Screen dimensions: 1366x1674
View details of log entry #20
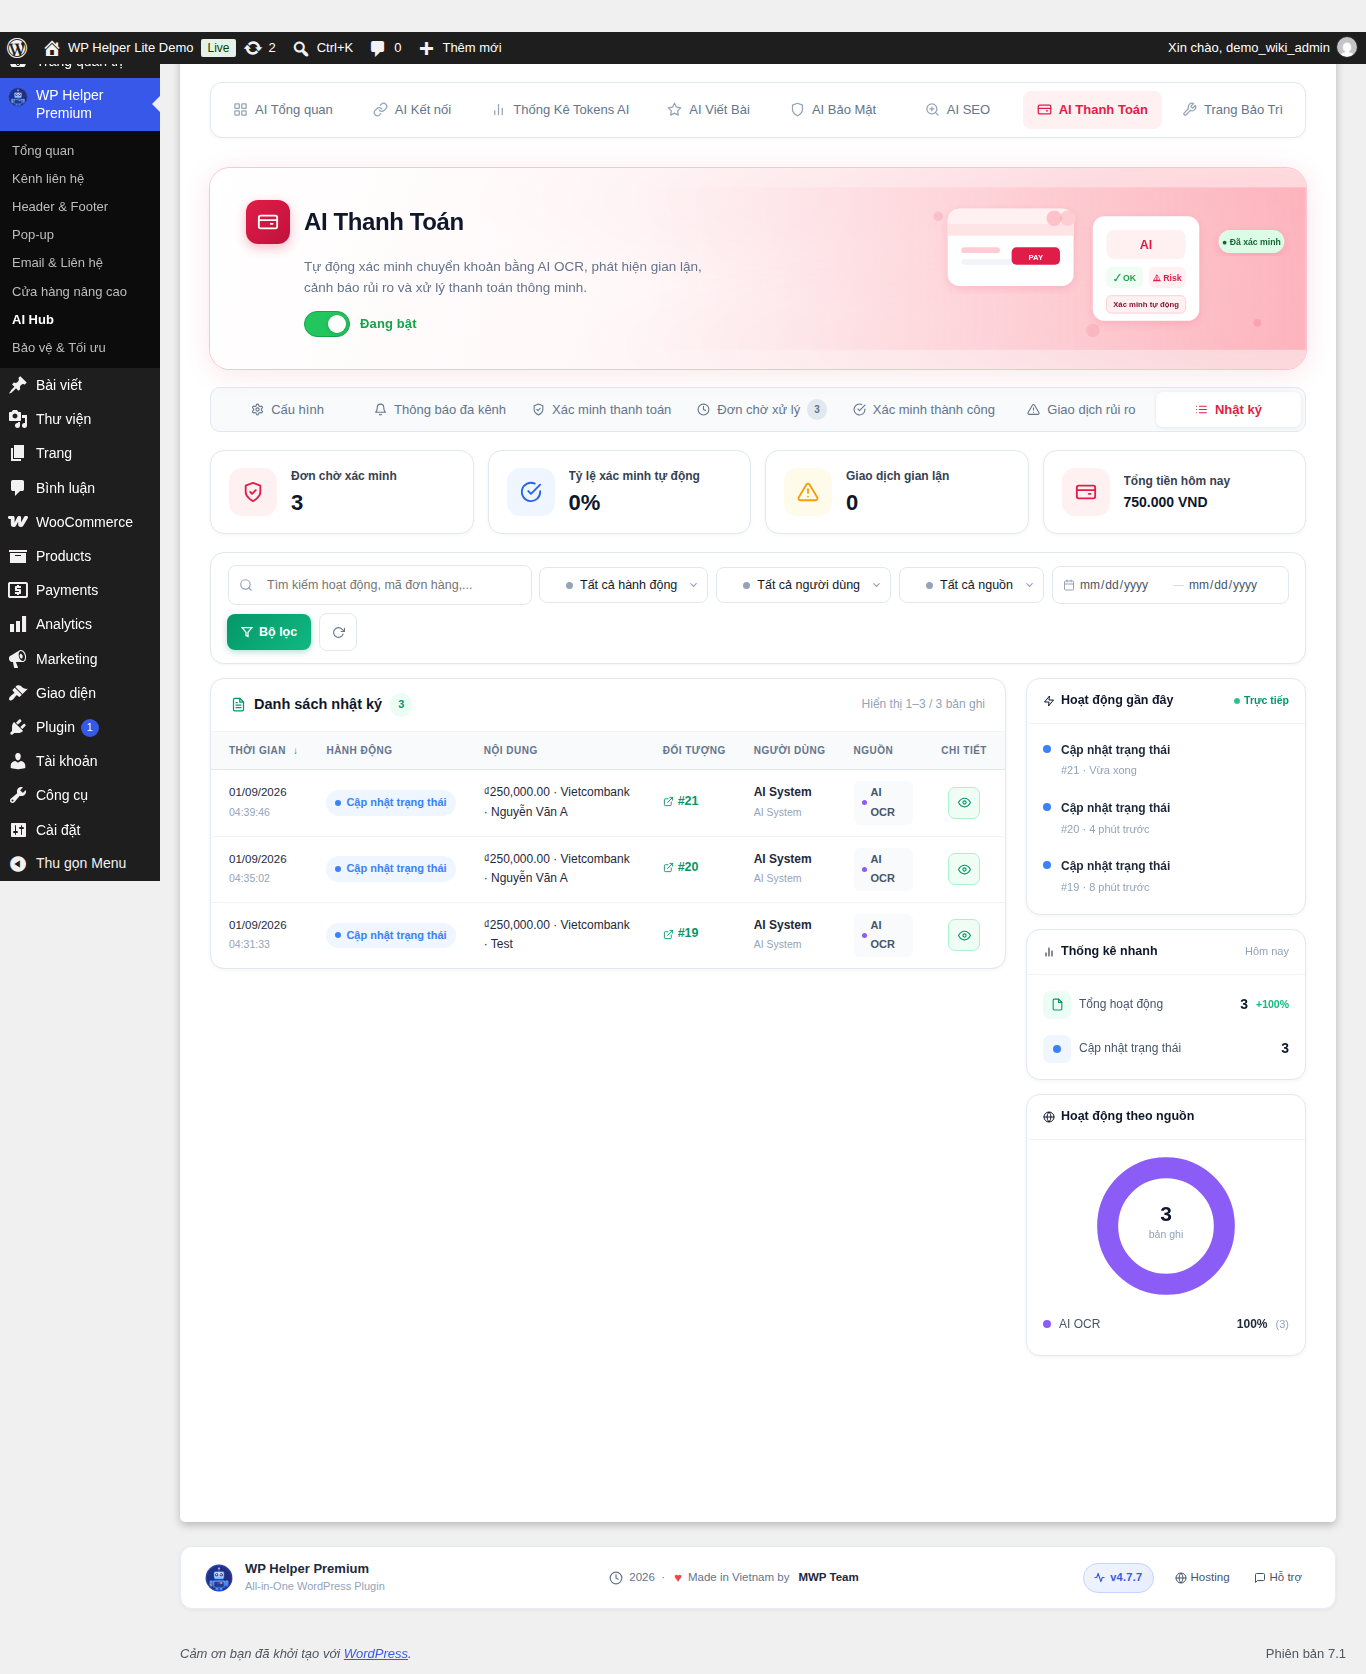pyautogui.click(x=964, y=869)
